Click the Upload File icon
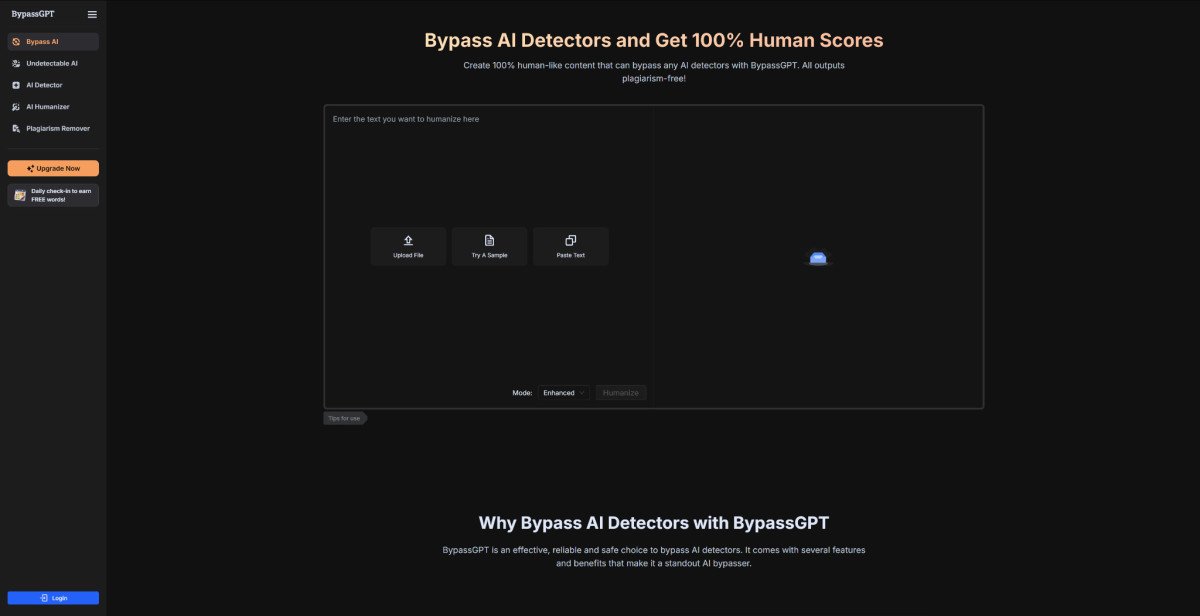This screenshot has width=1200, height=616. [x=408, y=240]
